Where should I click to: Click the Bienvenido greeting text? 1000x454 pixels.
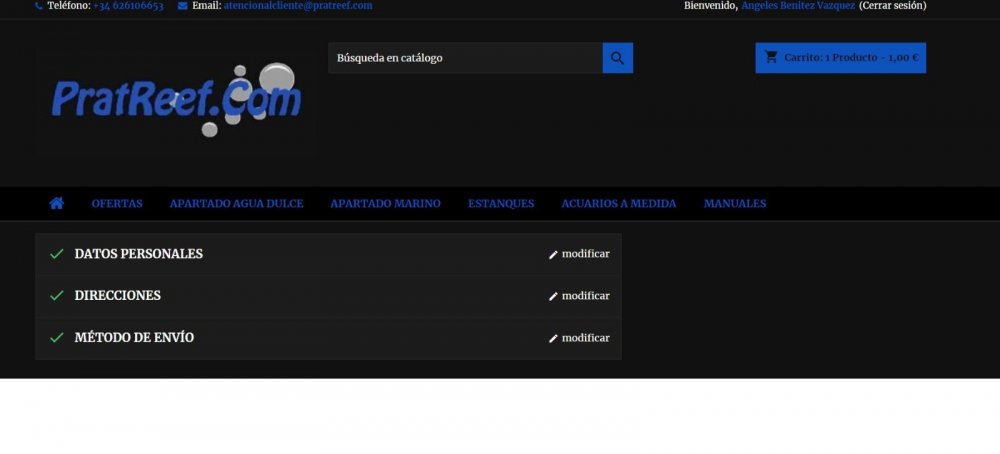[711, 6]
